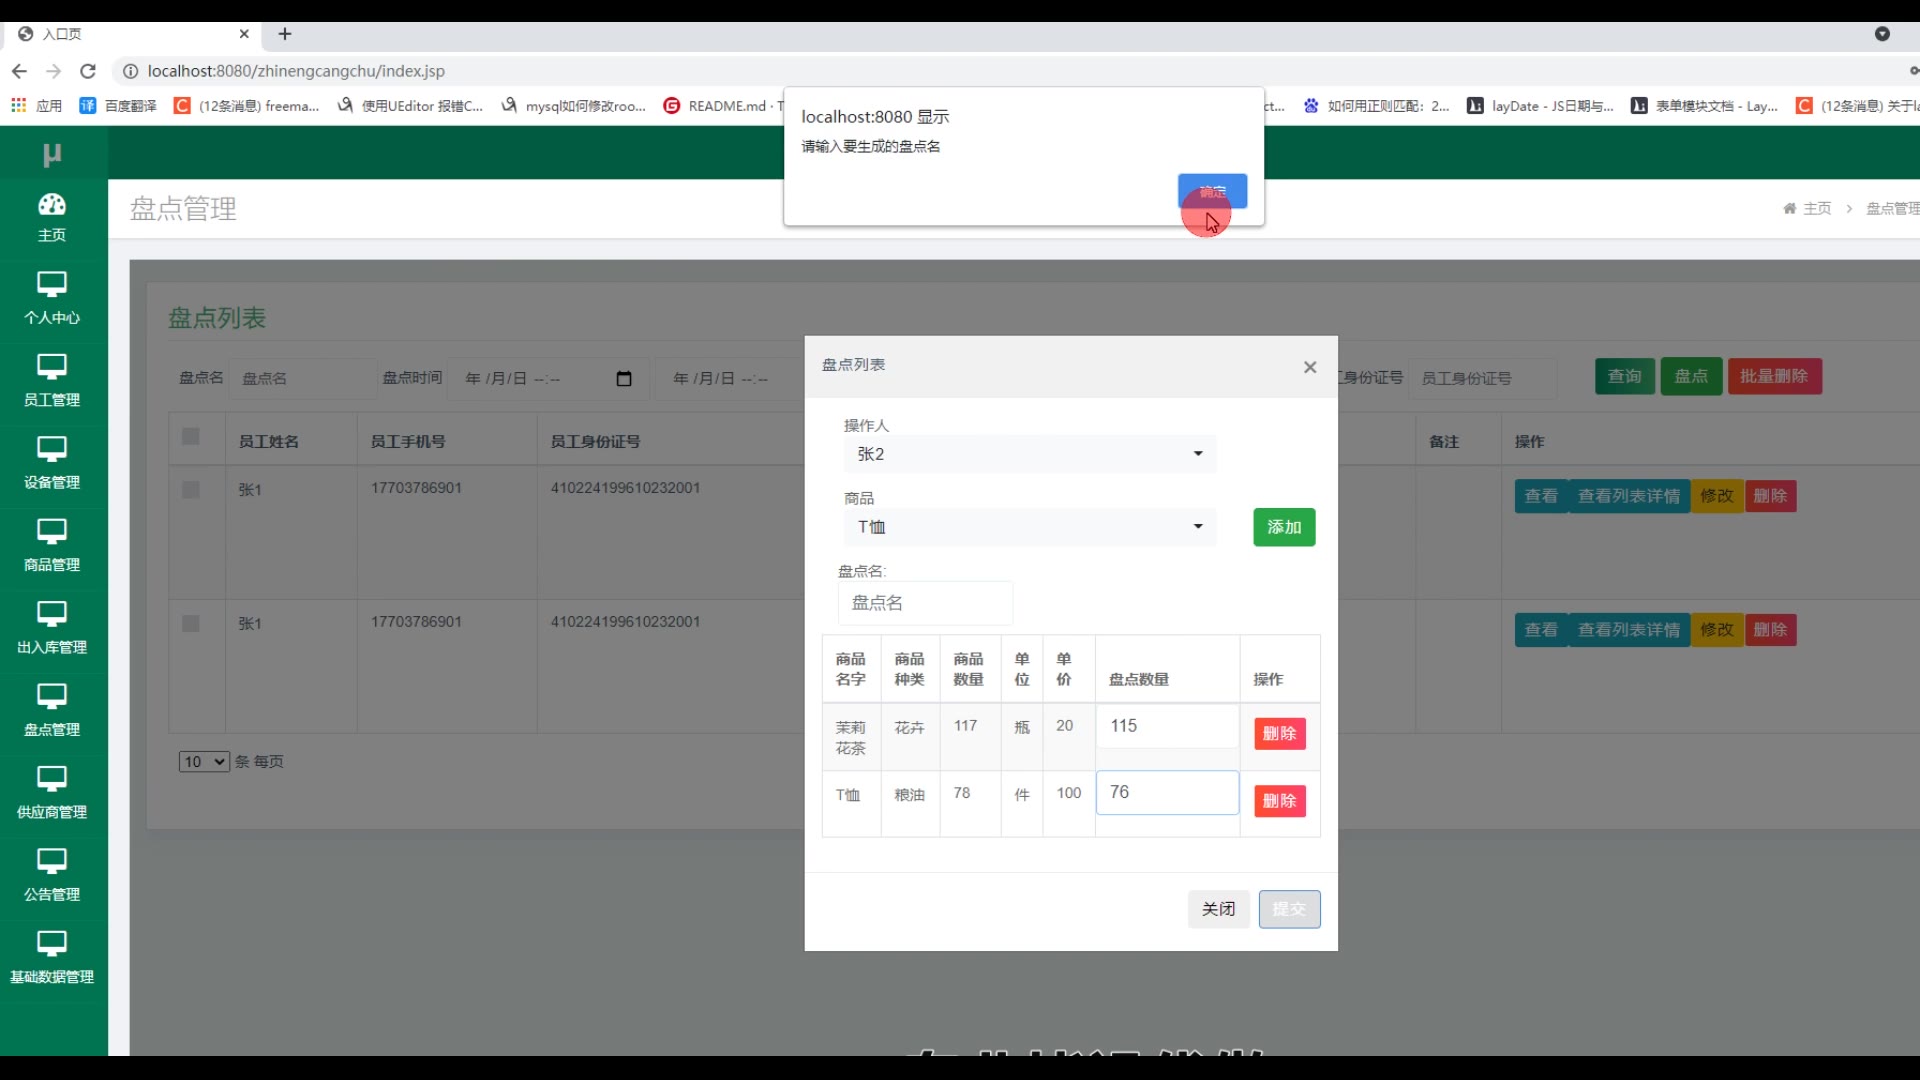Screen dimensions: 1920x1080
Task: Open 员工管理 sidebar icon
Action: coord(52,367)
